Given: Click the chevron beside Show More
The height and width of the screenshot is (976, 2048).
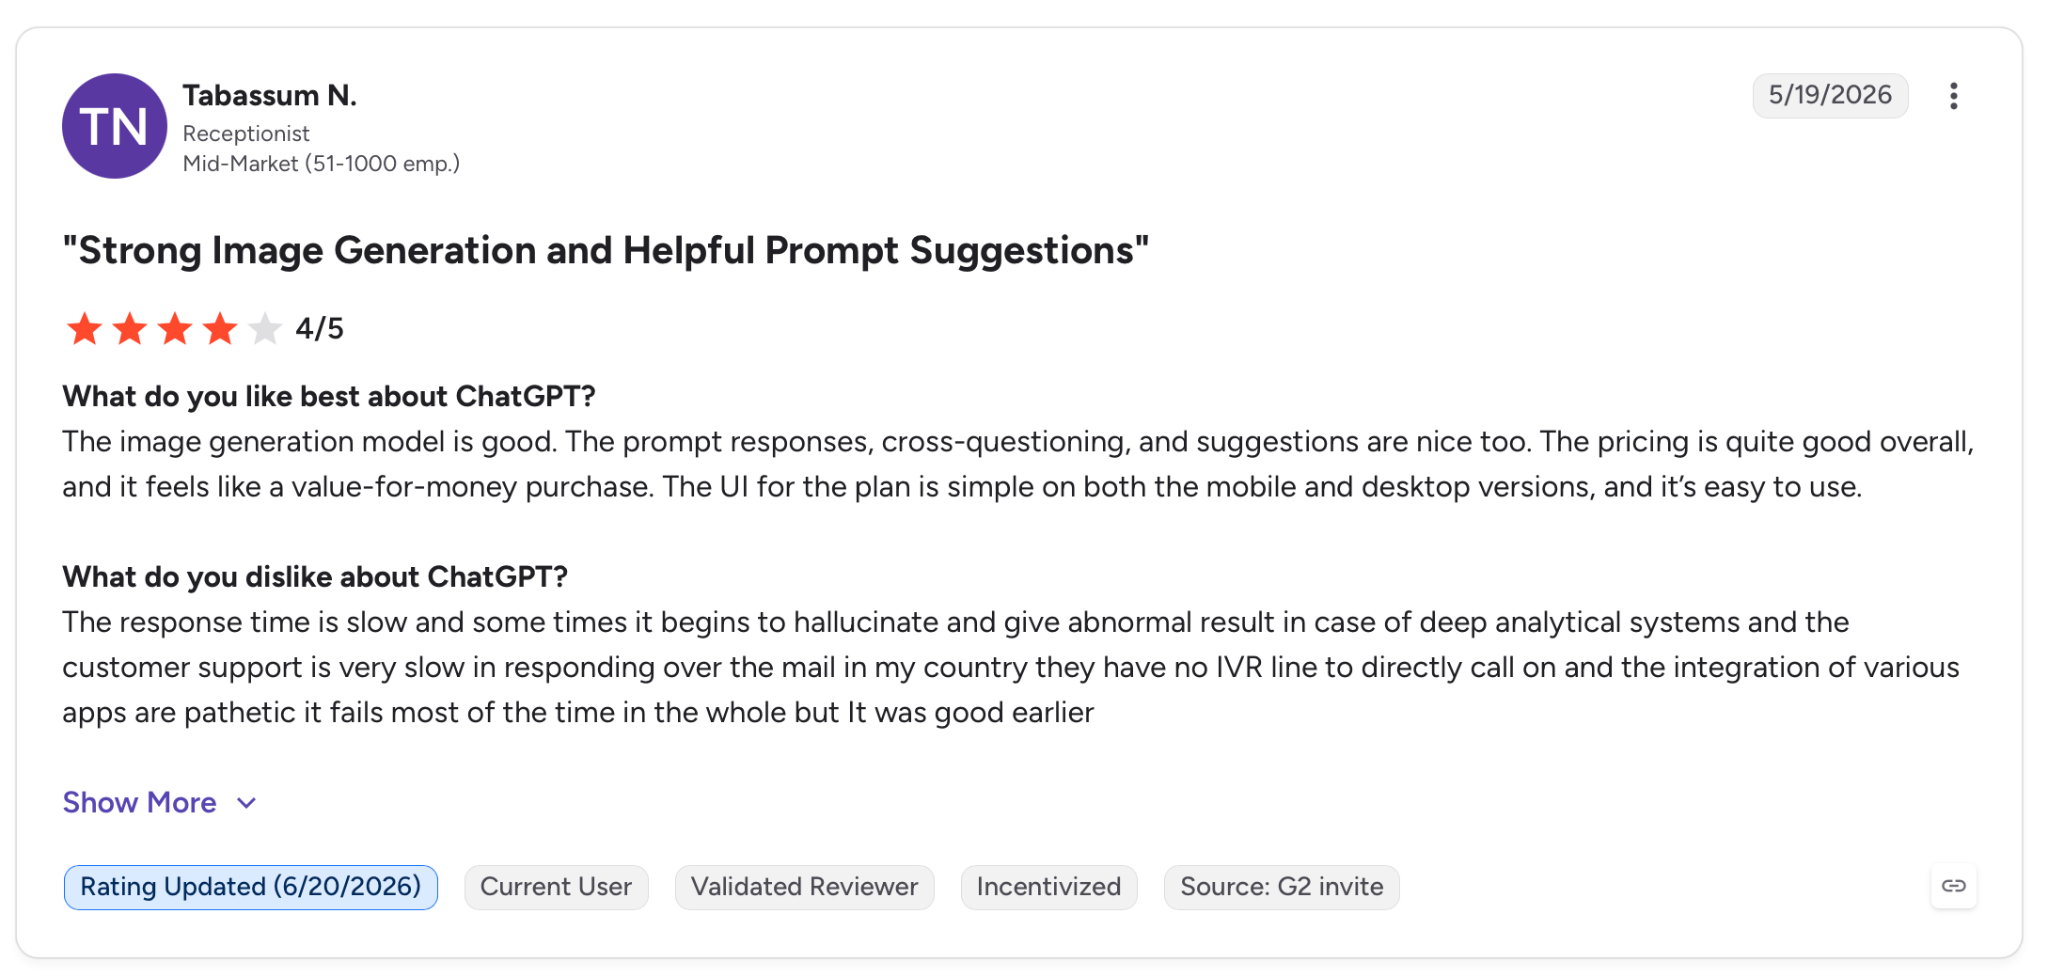Looking at the screenshot, I should coord(247,803).
